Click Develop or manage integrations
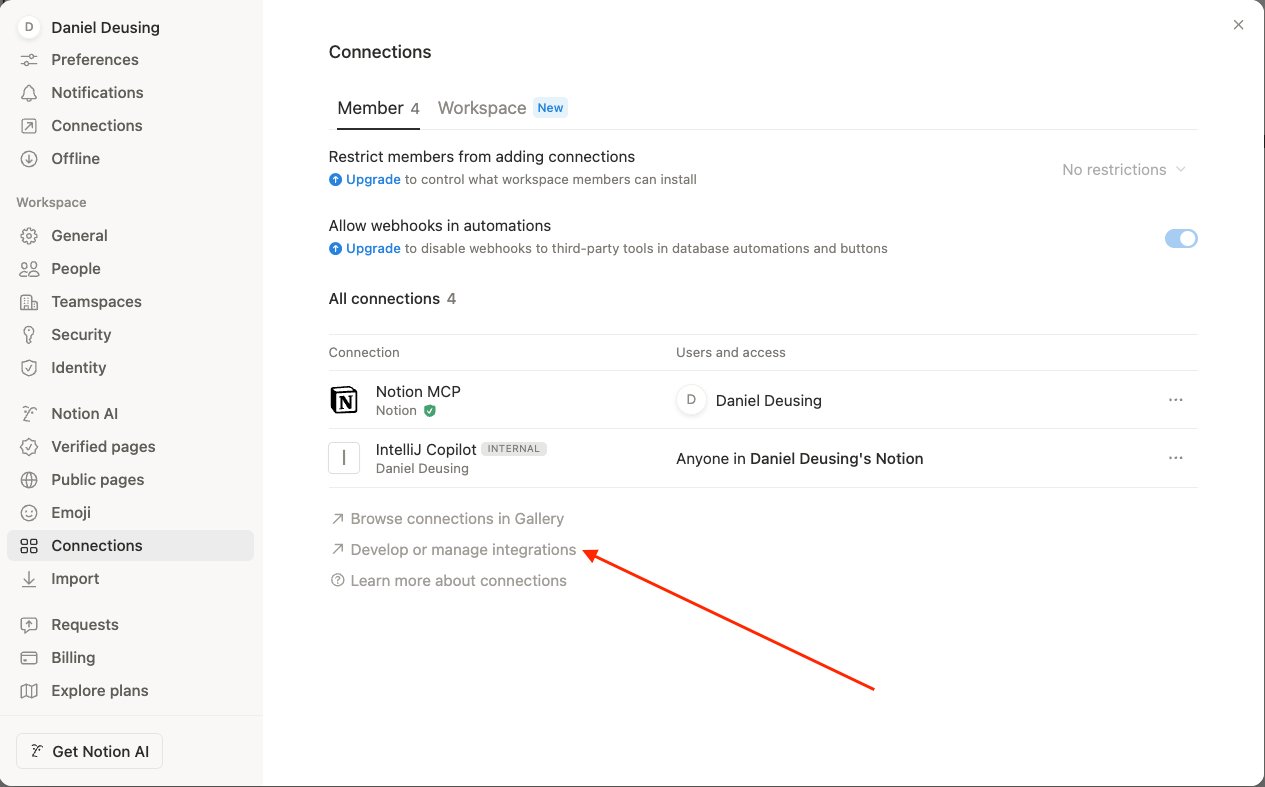The image size is (1265, 787). pos(454,550)
